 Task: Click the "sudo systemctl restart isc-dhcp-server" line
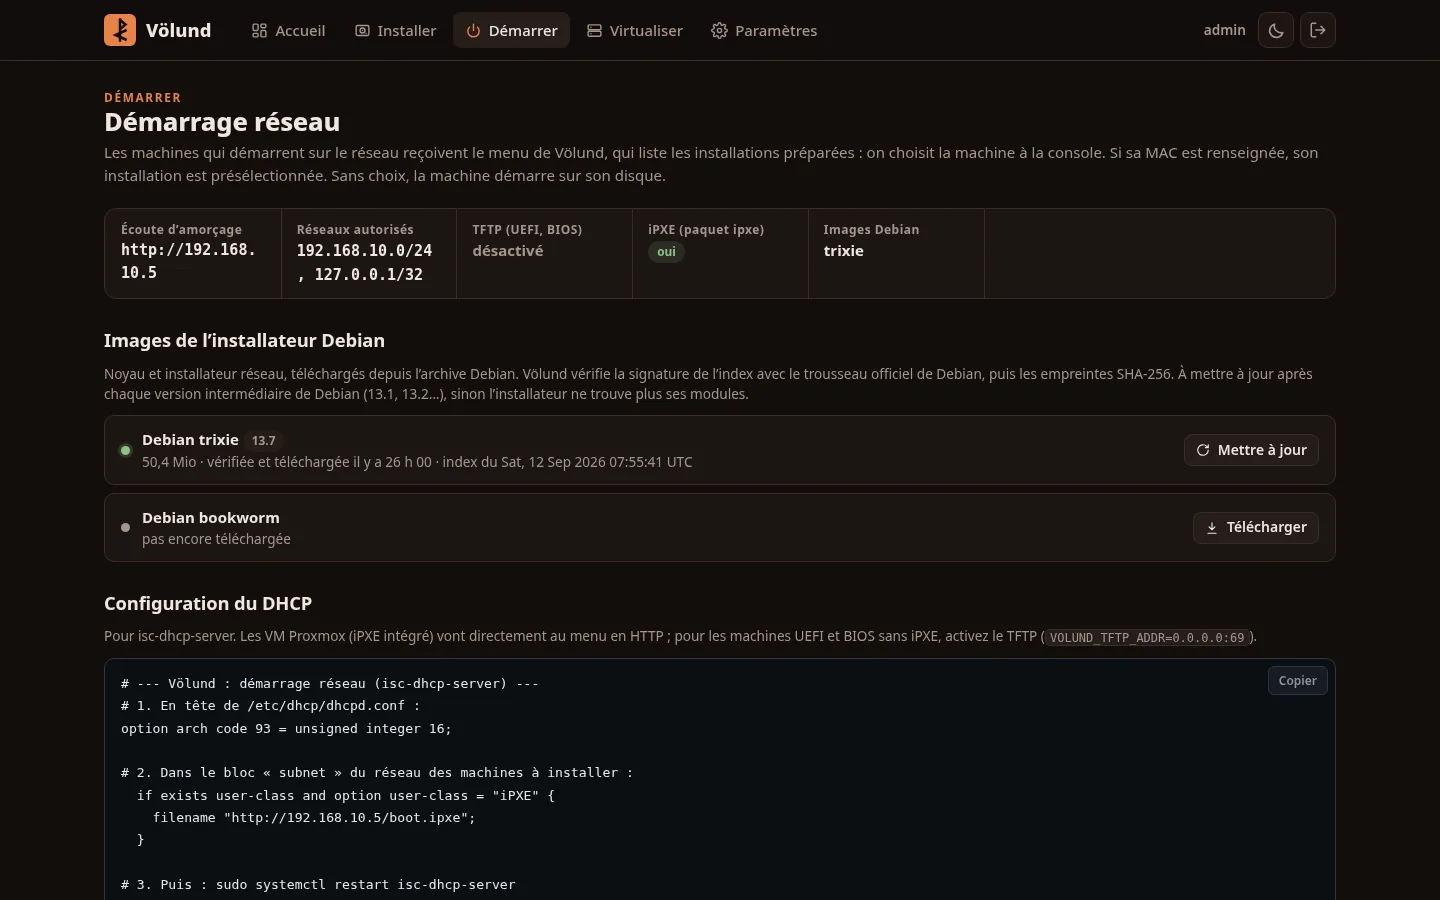point(318,885)
